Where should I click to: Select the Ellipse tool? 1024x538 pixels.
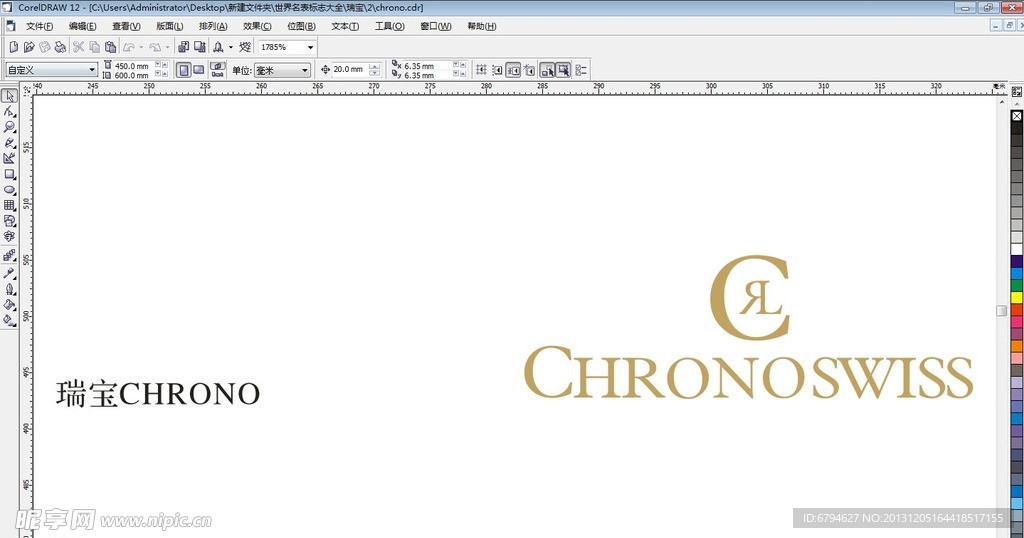coord(9,189)
